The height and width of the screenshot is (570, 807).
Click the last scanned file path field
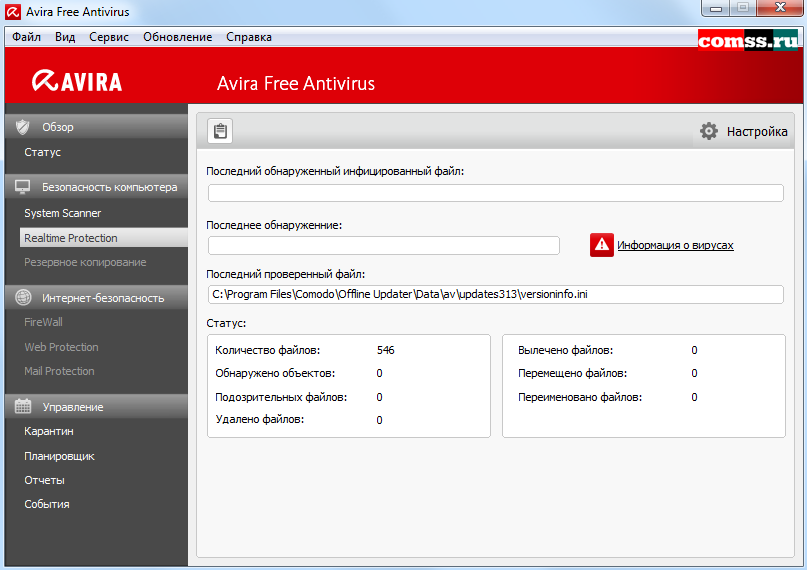click(496, 294)
